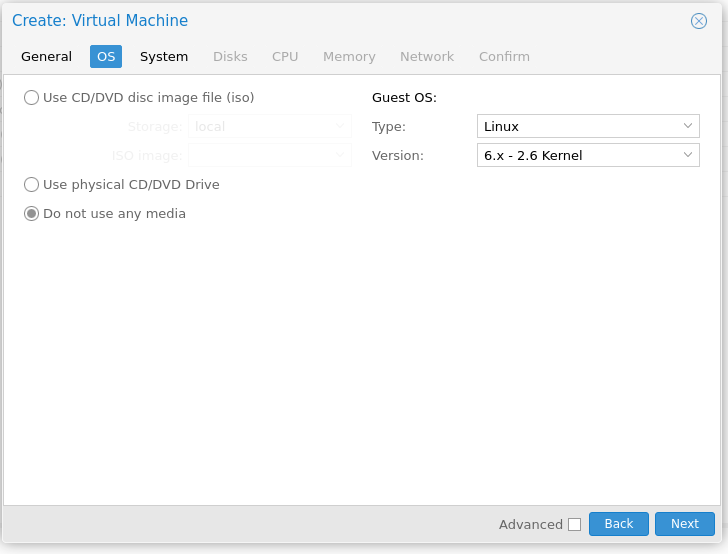The width and height of the screenshot is (728, 554).
Task: Open the Version dropdown arrow
Action: click(688, 155)
